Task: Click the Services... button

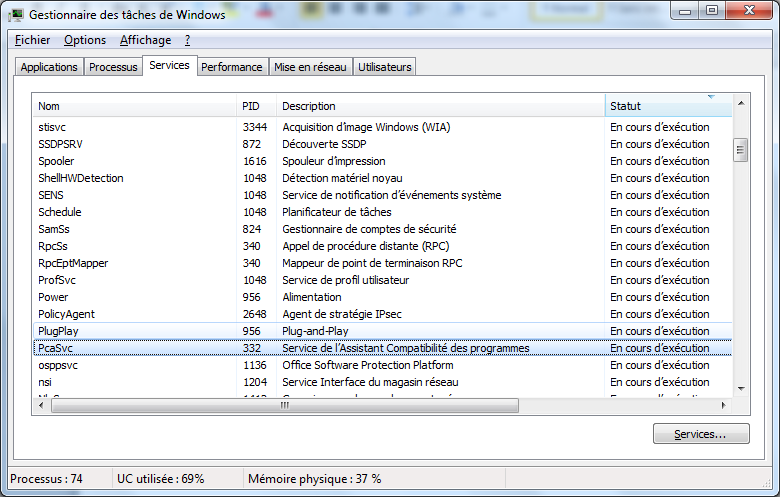Action: point(700,434)
